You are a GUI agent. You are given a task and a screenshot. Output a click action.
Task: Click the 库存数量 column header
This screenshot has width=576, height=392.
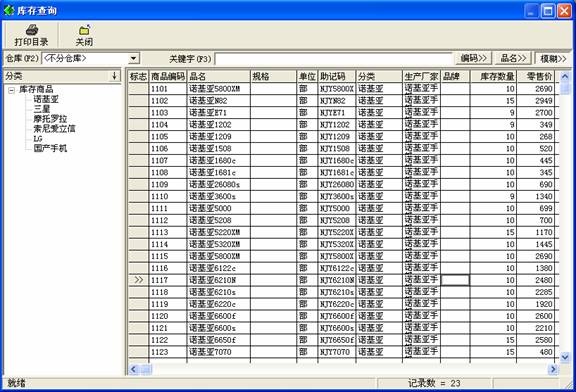[x=493, y=76]
